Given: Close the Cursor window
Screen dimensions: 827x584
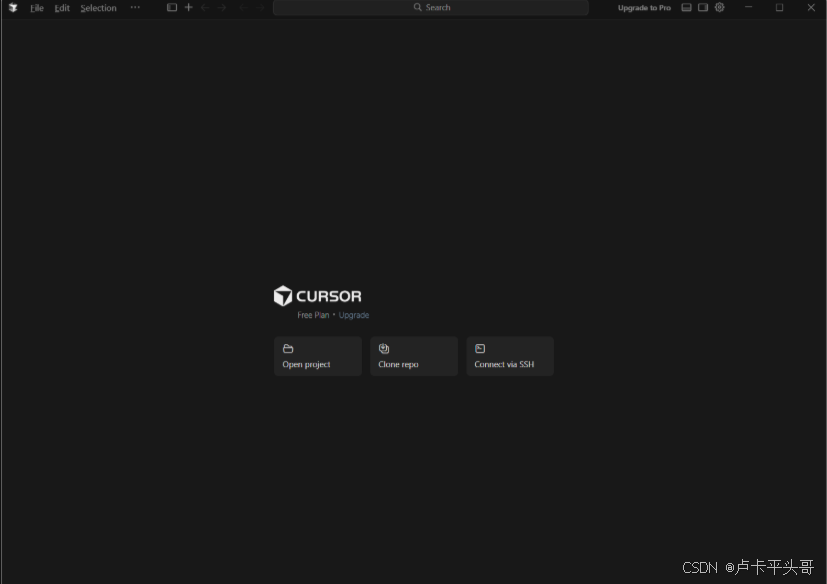Looking at the screenshot, I should (811, 7).
